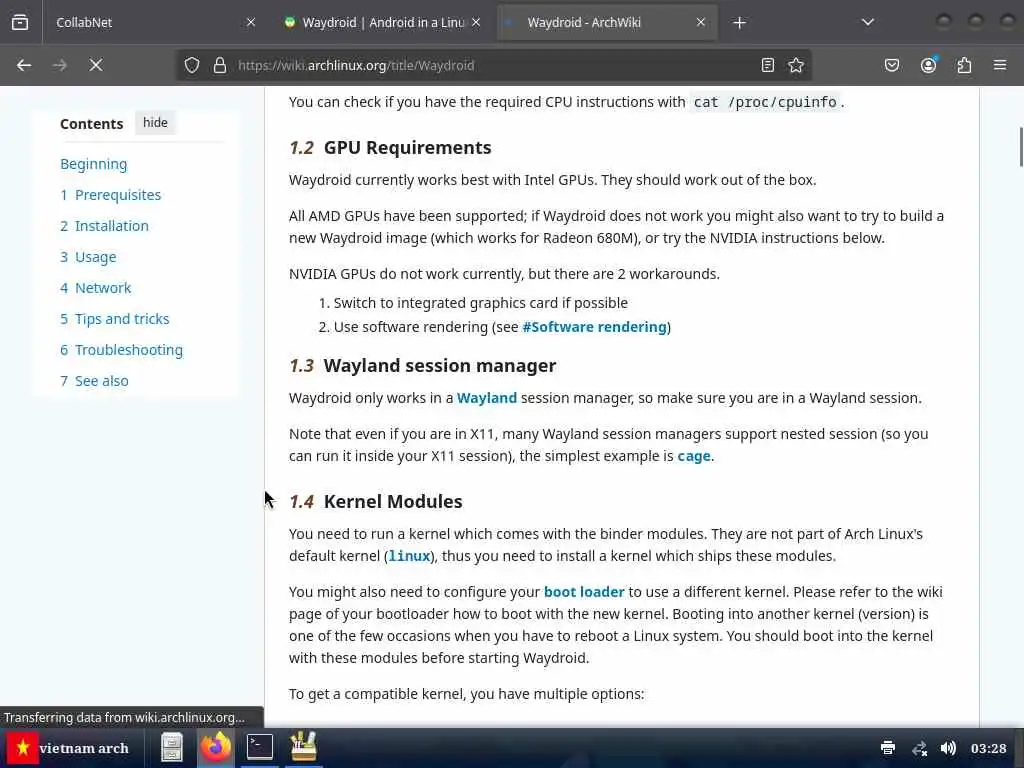Screen dimensions: 1024x768
Task: Open the pencil-cup taskbar app icon
Action: pos(303,748)
